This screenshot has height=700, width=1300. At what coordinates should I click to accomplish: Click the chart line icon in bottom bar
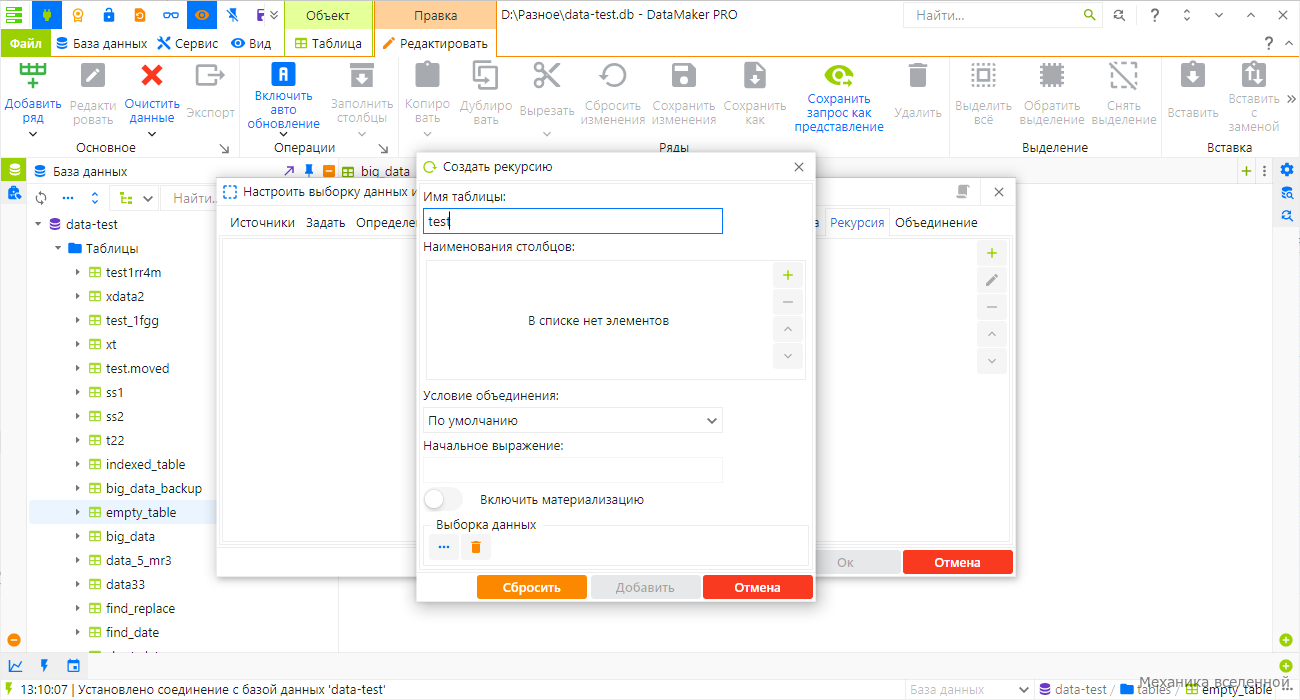click(x=15, y=666)
